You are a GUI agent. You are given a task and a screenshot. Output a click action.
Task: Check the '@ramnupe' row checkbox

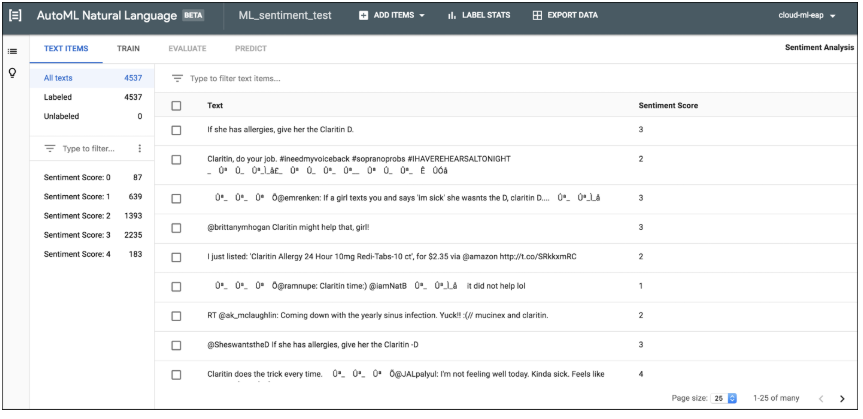point(176,287)
